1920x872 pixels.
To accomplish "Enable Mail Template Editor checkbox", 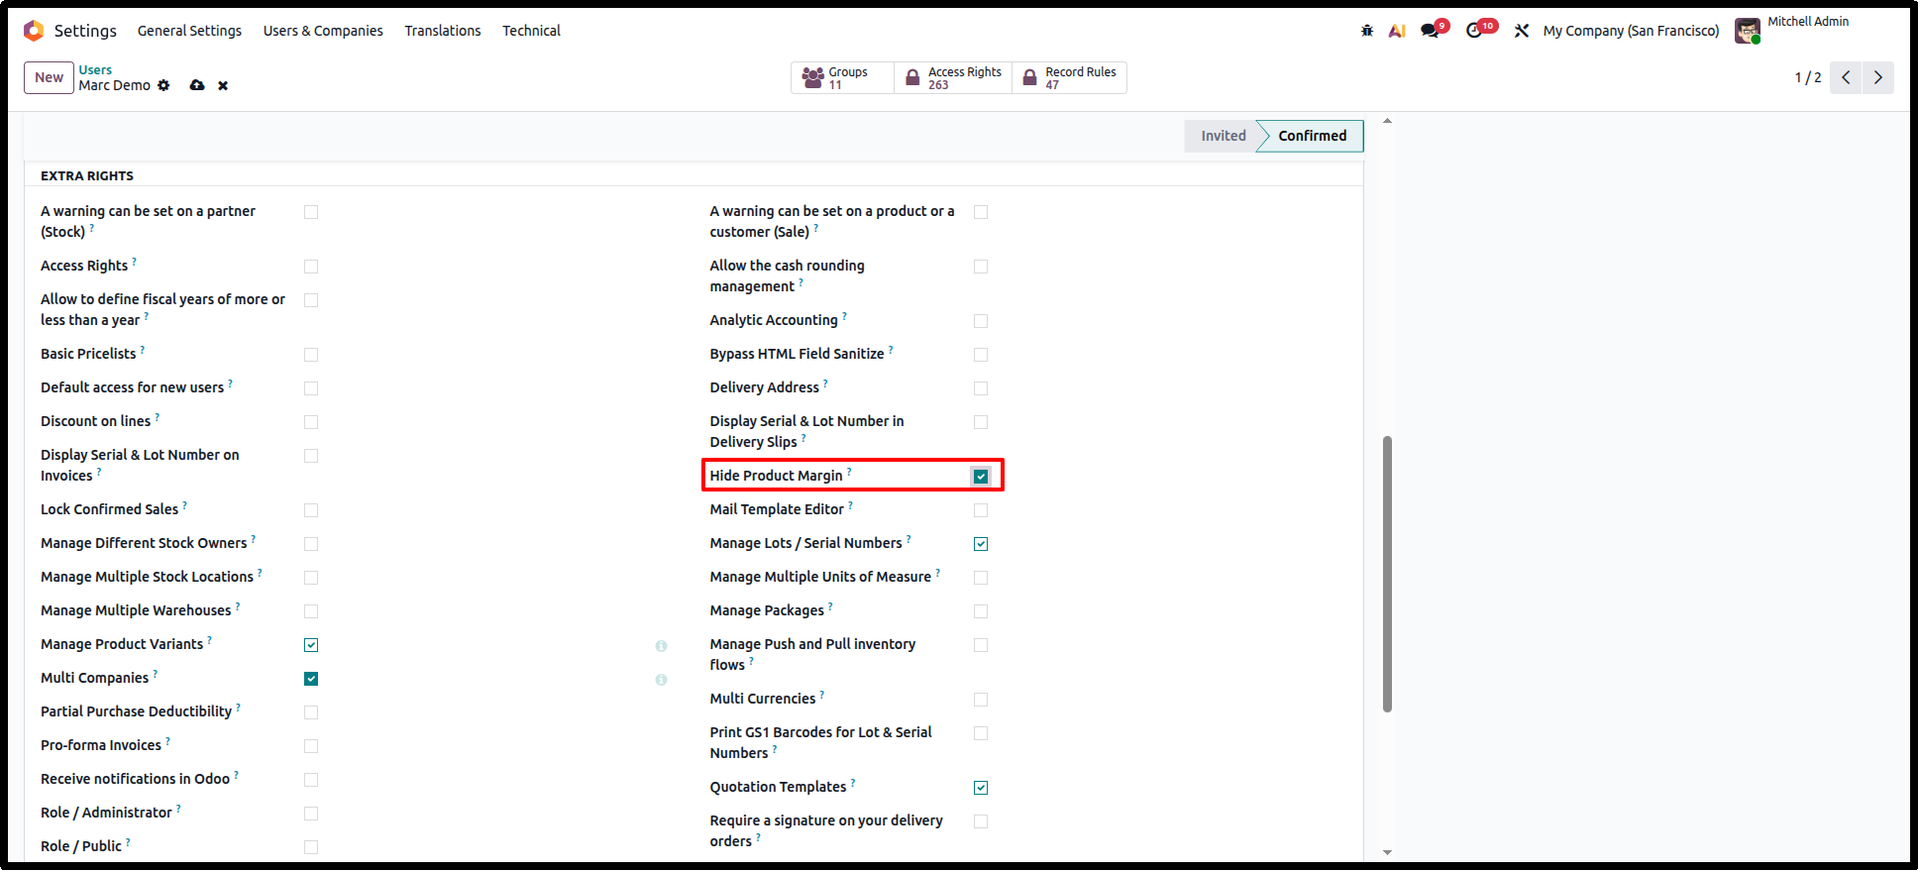I will coord(981,510).
